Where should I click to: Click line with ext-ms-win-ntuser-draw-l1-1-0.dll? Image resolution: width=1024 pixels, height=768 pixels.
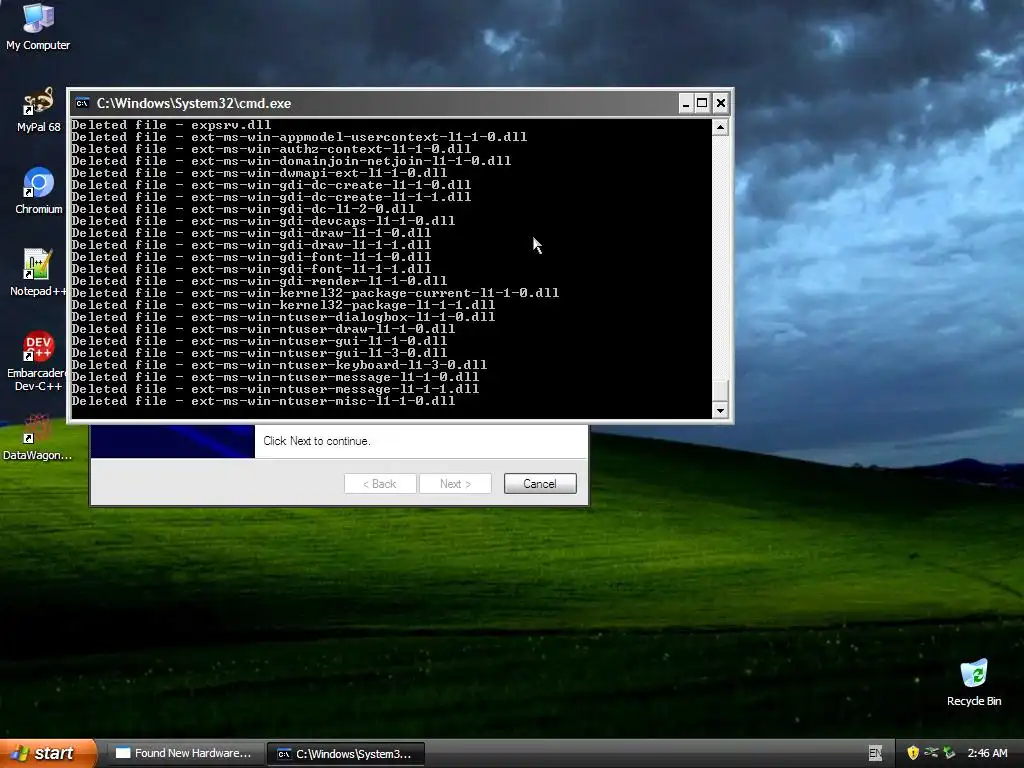(263, 329)
